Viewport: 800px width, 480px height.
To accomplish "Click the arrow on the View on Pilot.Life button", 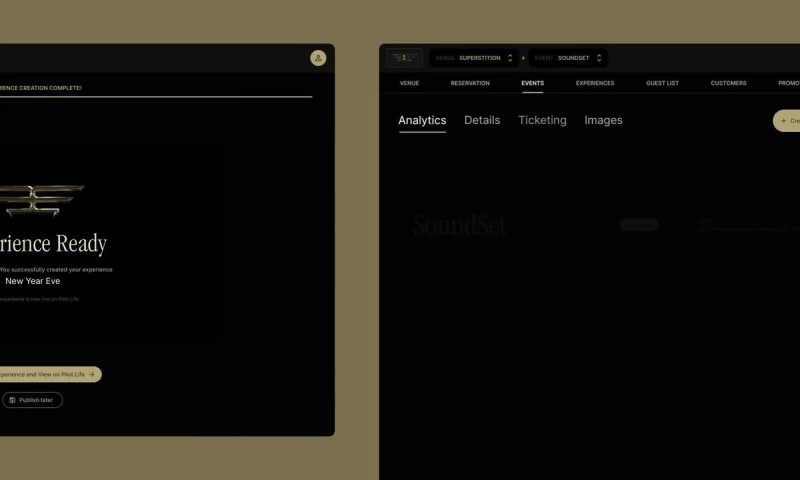I will point(92,374).
